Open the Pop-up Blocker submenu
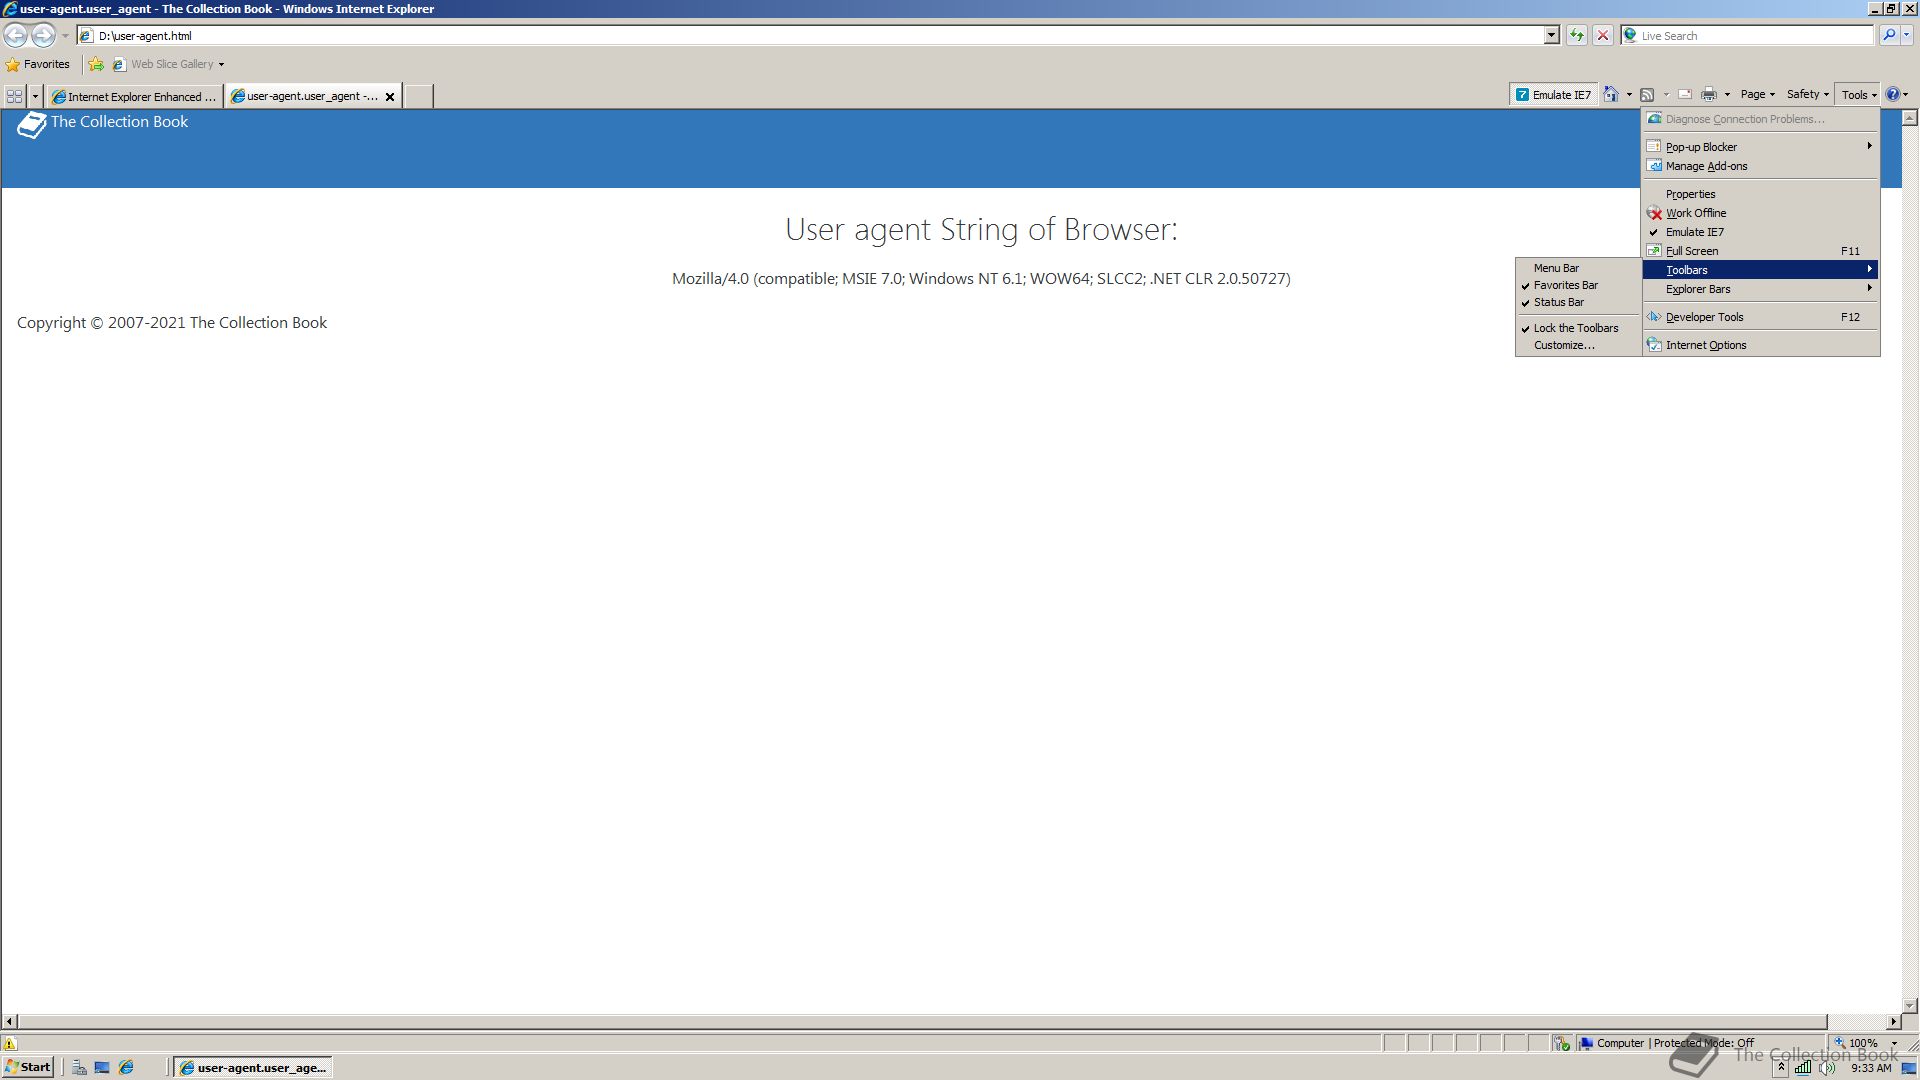The height and width of the screenshot is (1080, 1920). pyautogui.click(x=1761, y=147)
